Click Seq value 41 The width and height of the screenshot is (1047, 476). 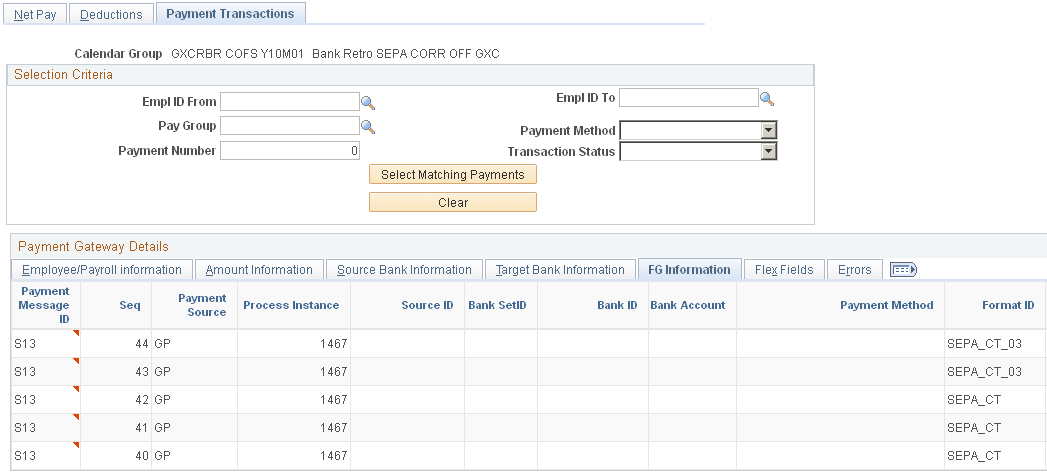(142, 428)
